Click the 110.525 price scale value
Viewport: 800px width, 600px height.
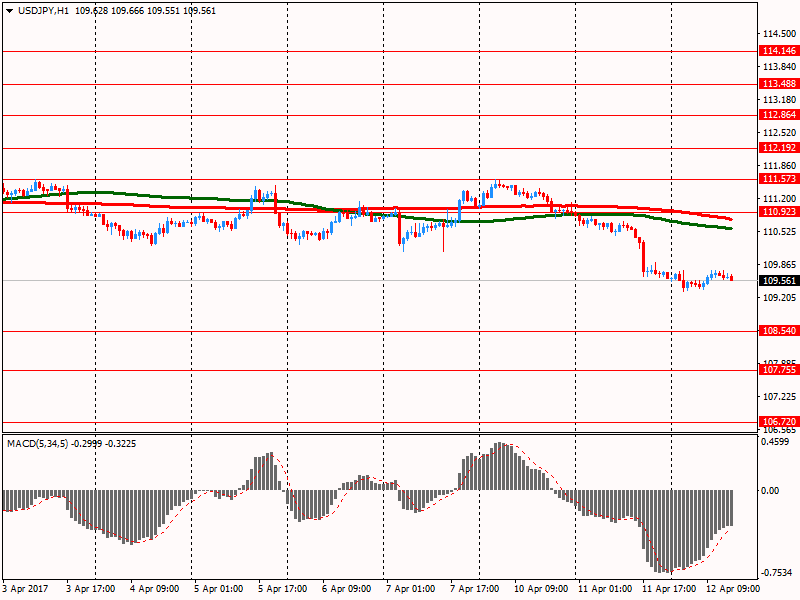tap(779, 232)
